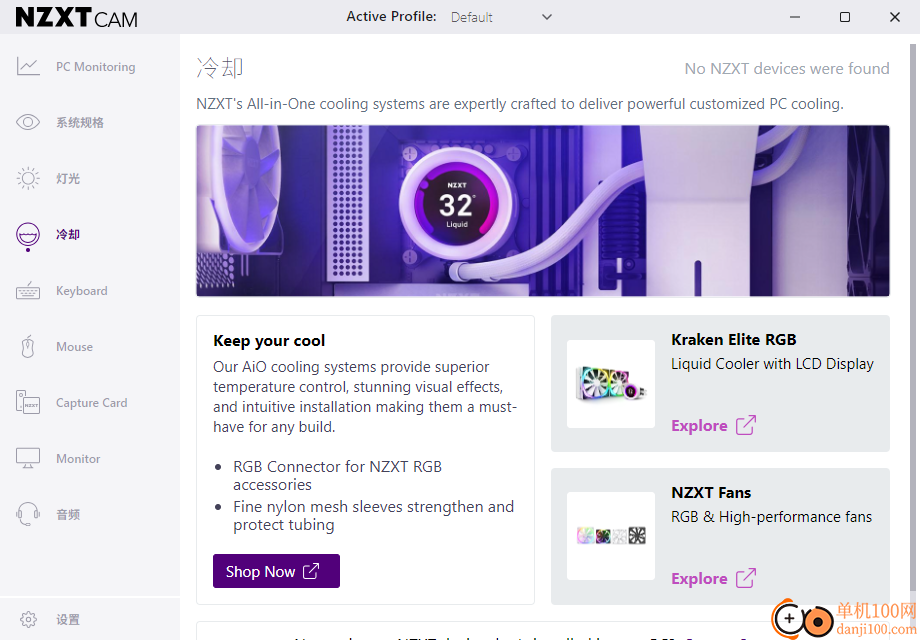Screen dimensions: 920x640
Task: Navigate to Mouse section label
Action: point(75,347)
